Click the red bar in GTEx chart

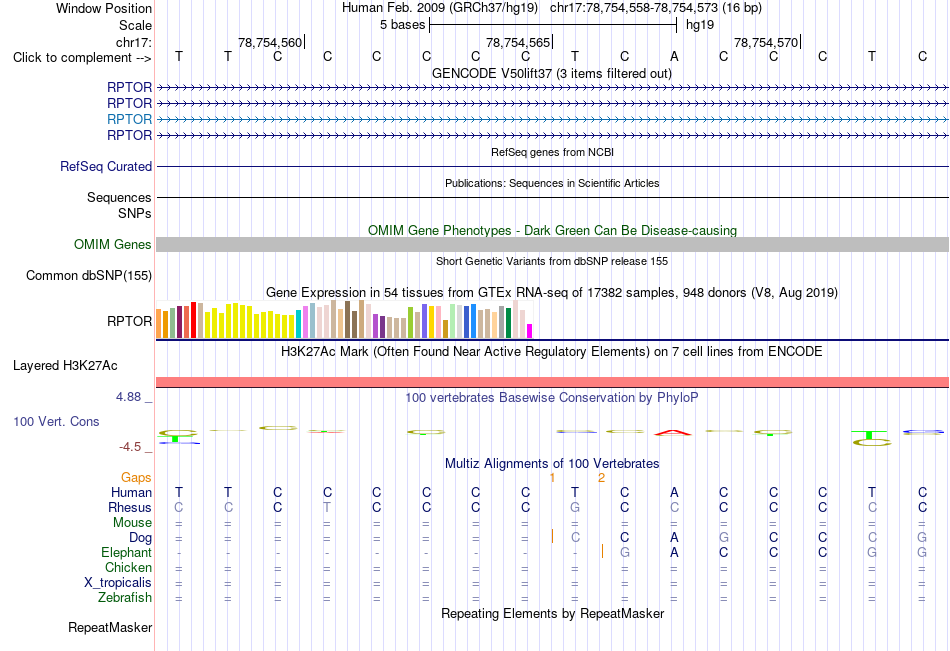pyautogui.click(x=193, y=320)
